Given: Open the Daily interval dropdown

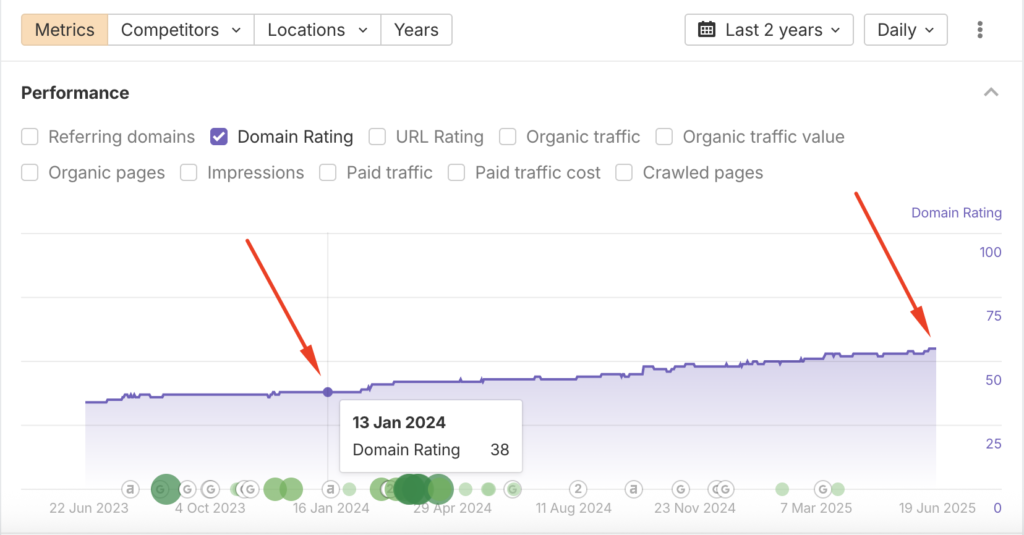Looking at the screenshot, I should pyautogui.click(x=905, y=30).
